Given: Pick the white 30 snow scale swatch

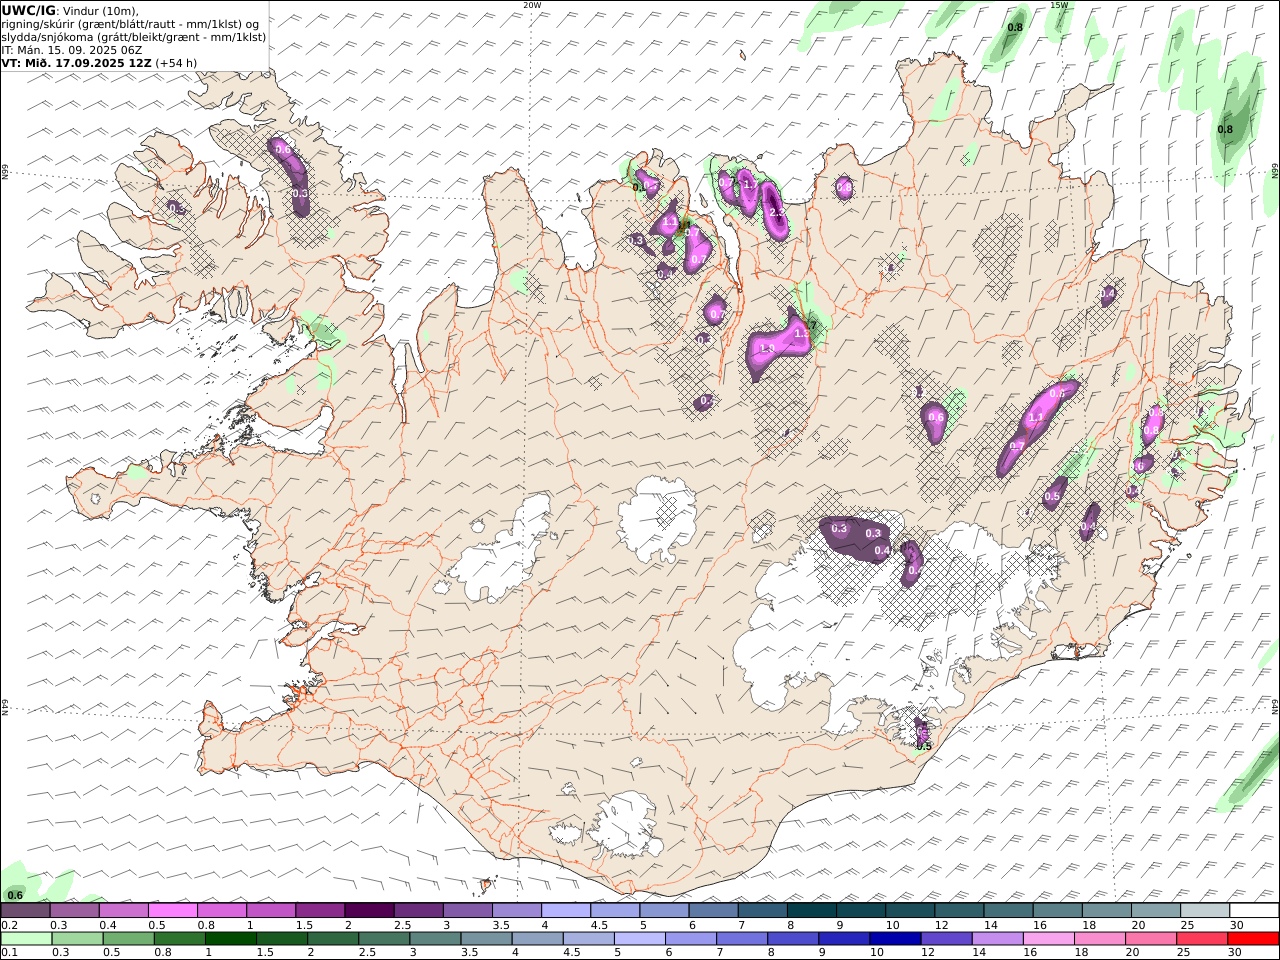Looking at the screenshot, I should click(x=1254, y=910).
